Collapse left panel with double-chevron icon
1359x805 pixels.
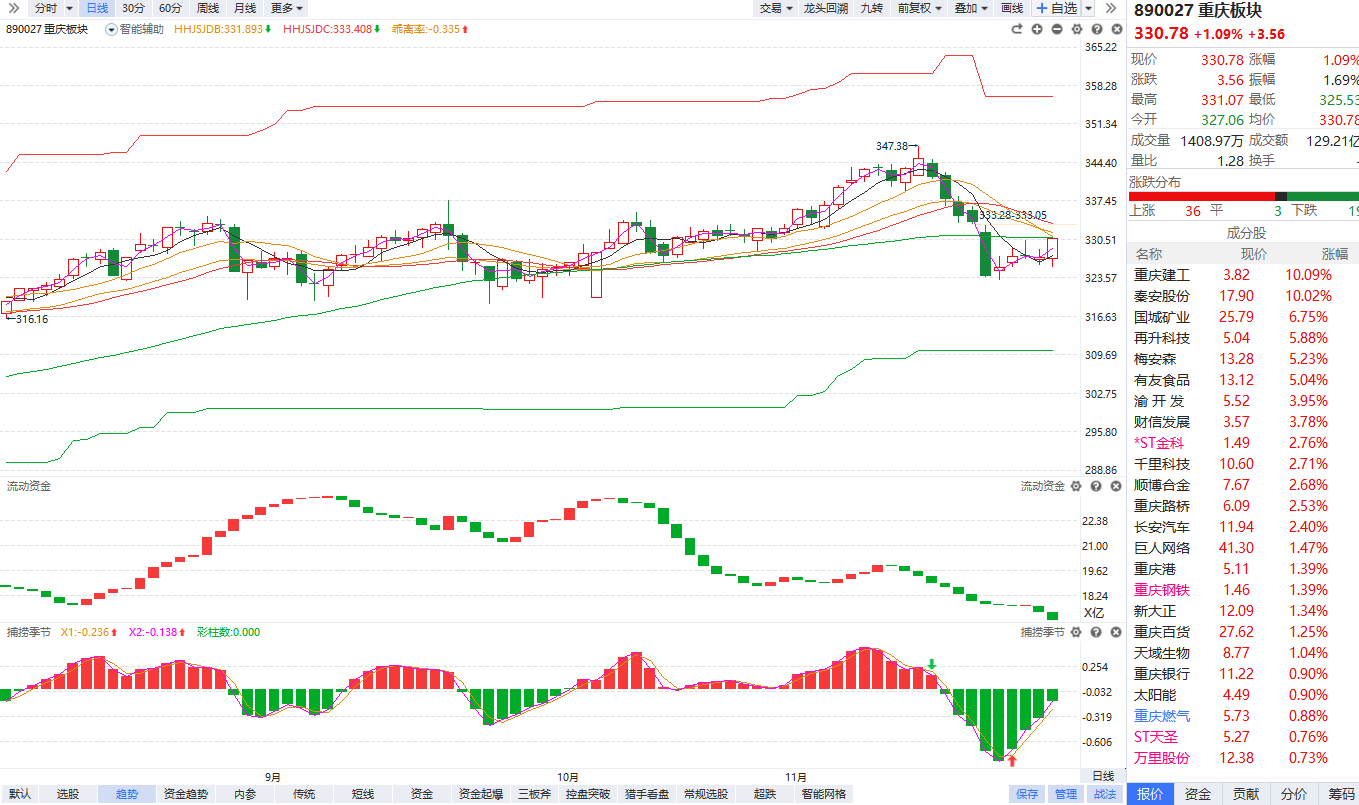coord(13,8)
